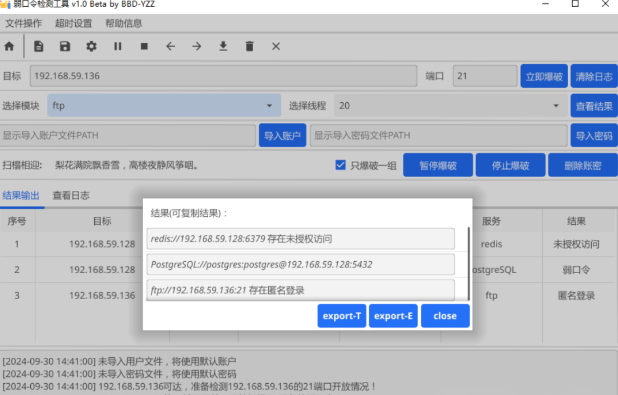
Task: Open the 帮助信息 menu
Action: point(124,23)
